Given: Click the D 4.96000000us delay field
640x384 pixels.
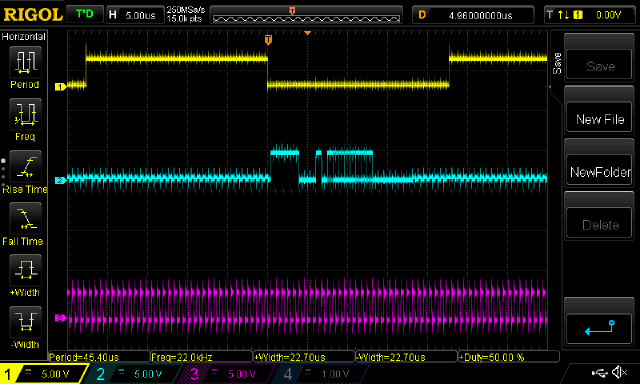Looking at the screenshot, I should tap(473, 15).
